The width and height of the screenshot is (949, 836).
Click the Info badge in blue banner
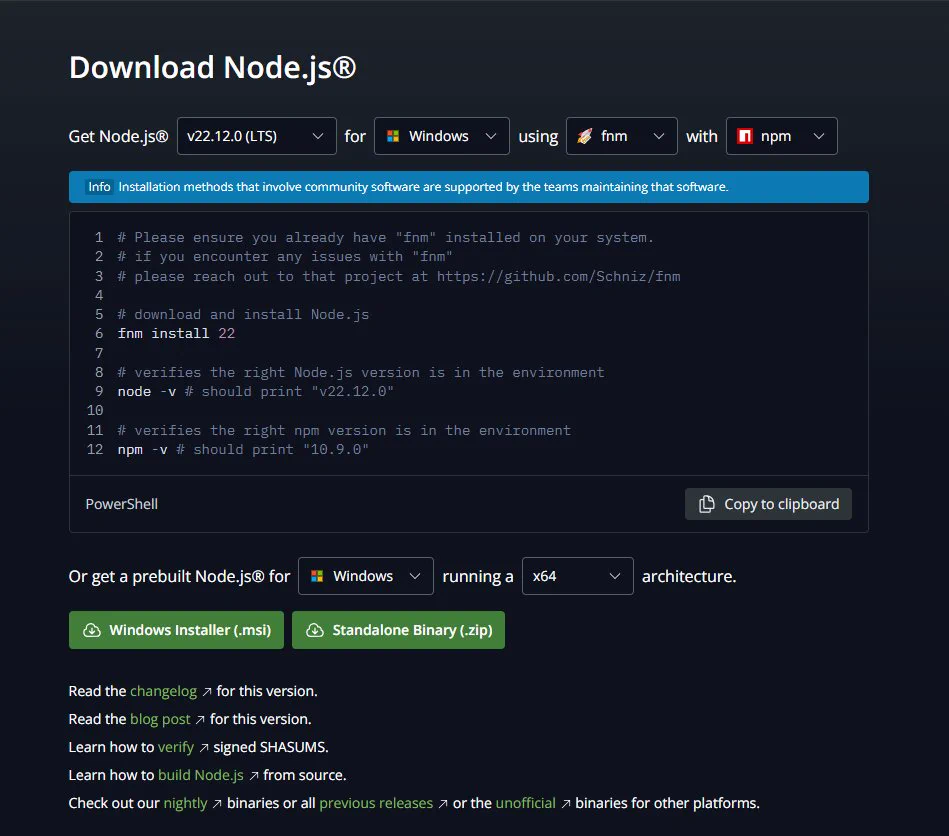coord(99,186)
